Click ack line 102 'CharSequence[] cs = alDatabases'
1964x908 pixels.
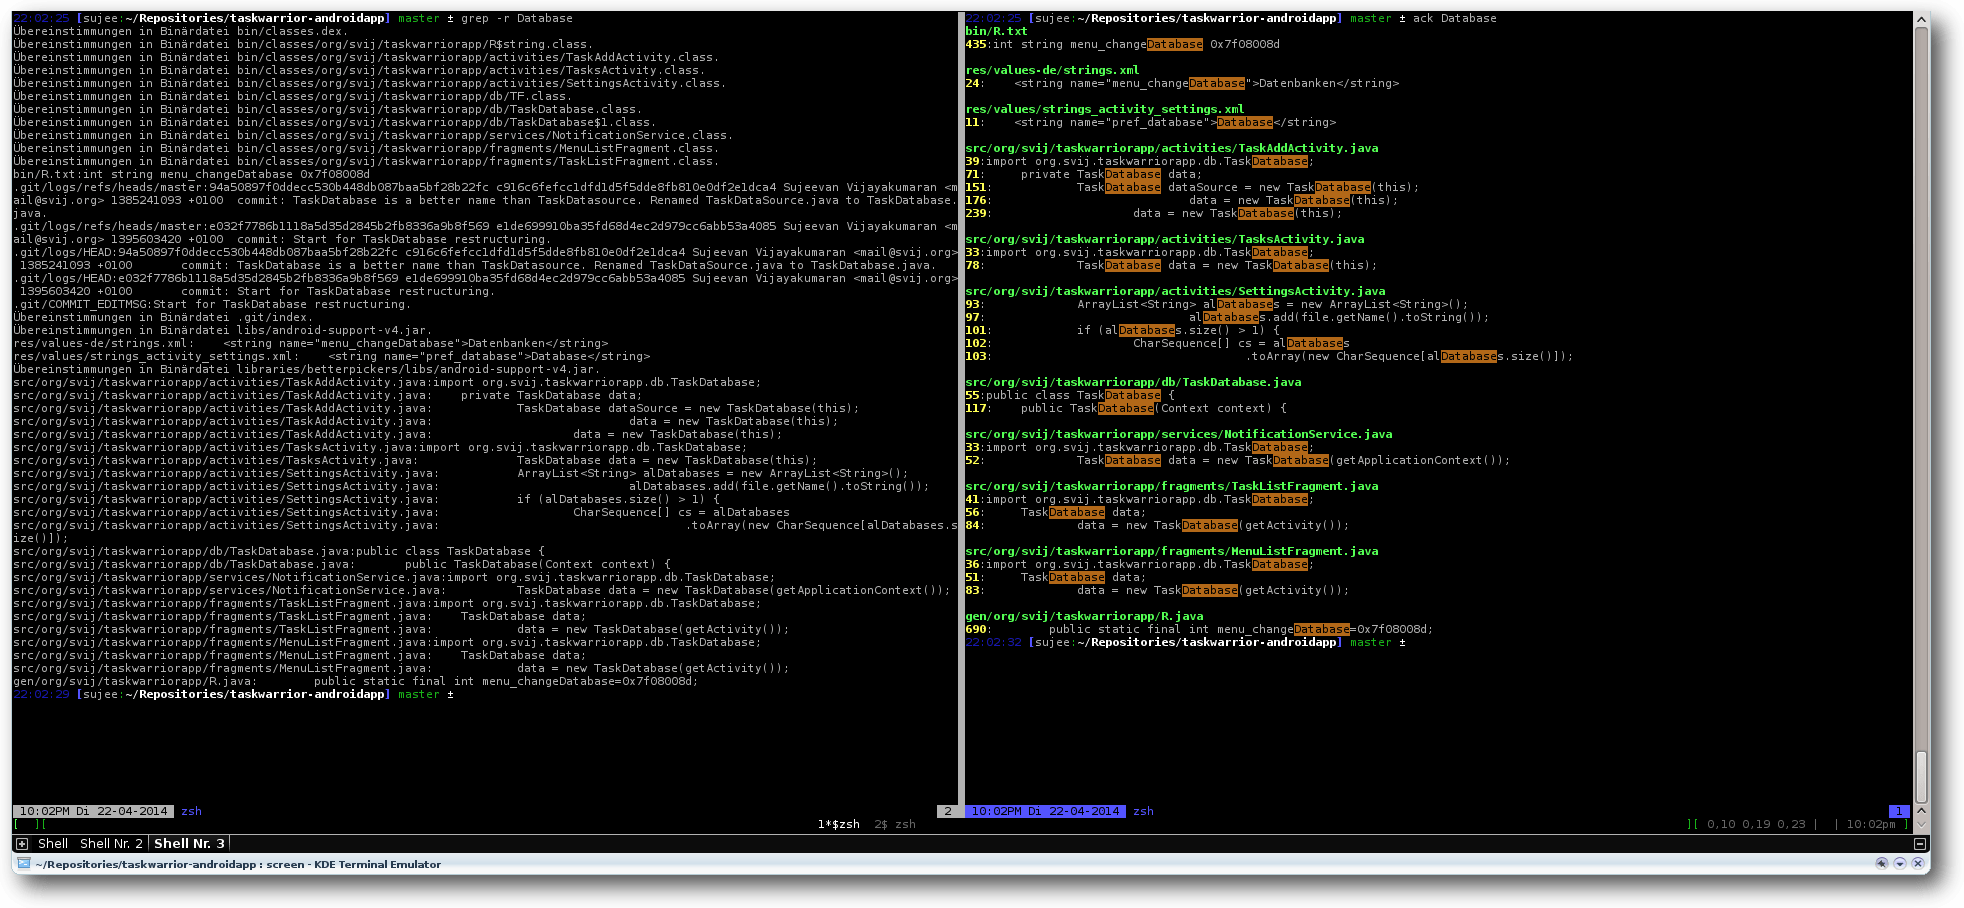click(1157, 343)
